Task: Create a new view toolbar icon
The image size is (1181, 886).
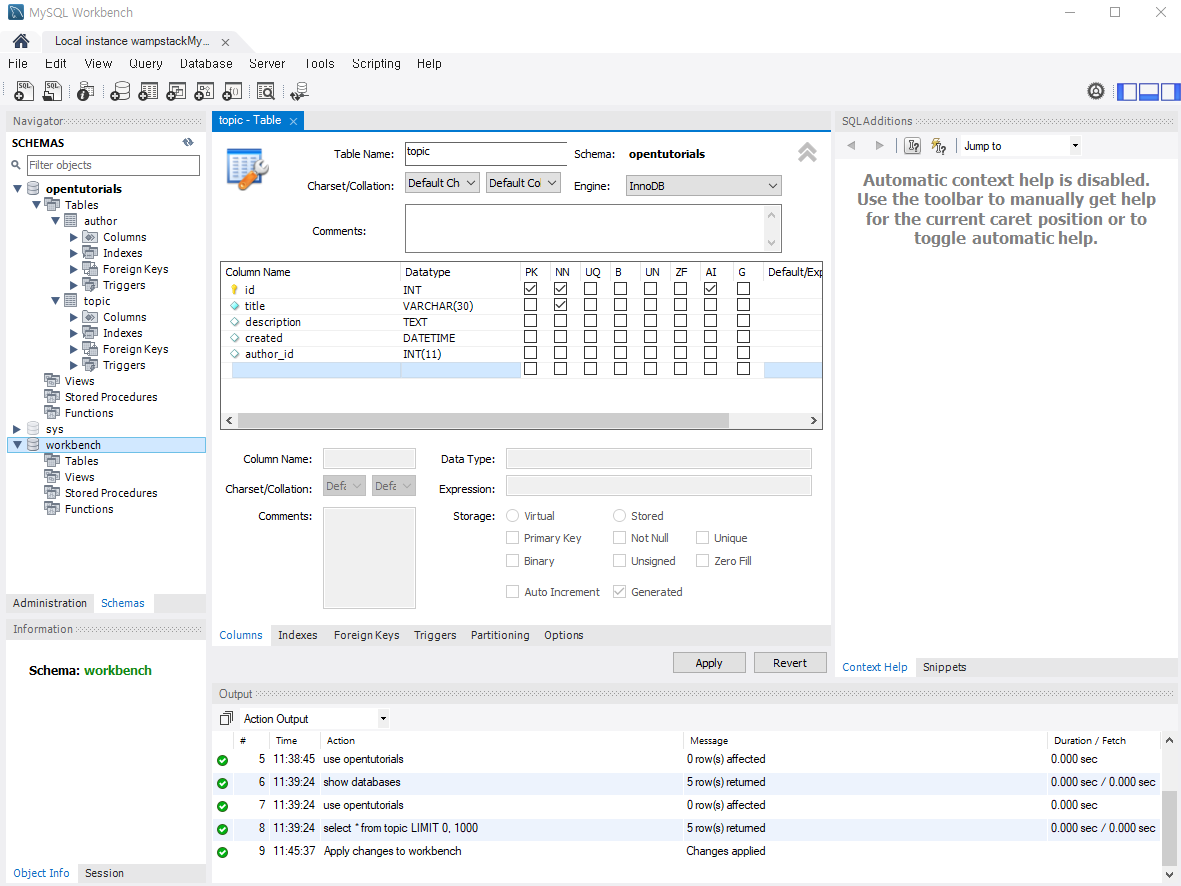Action: point(176,91)
